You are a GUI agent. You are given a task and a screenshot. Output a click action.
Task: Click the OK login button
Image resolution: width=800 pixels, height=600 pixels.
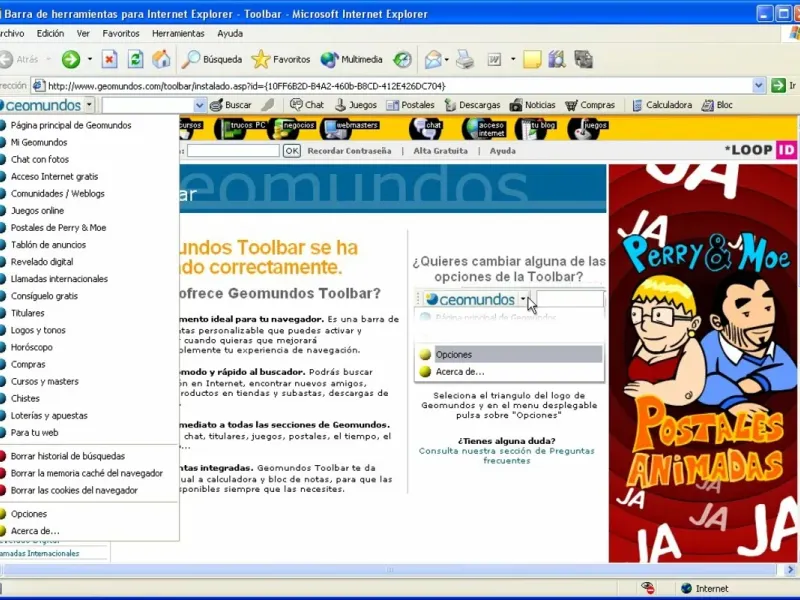tap(292, 151)
